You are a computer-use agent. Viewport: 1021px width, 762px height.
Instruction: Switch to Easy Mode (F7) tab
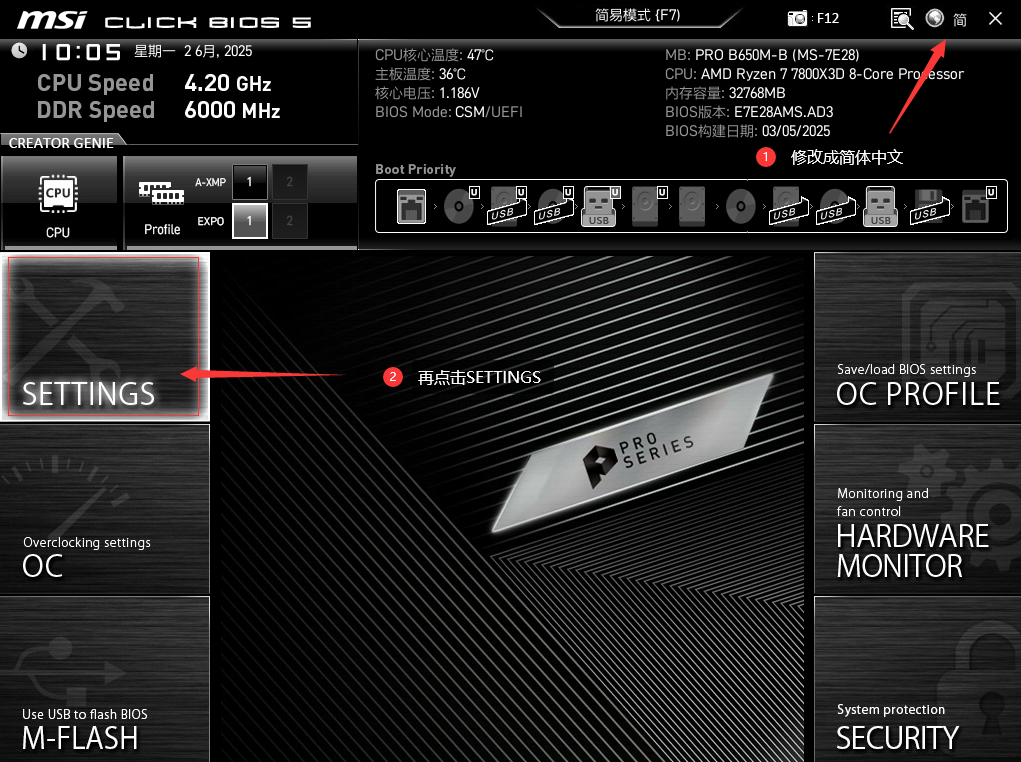tap(637, 15)
